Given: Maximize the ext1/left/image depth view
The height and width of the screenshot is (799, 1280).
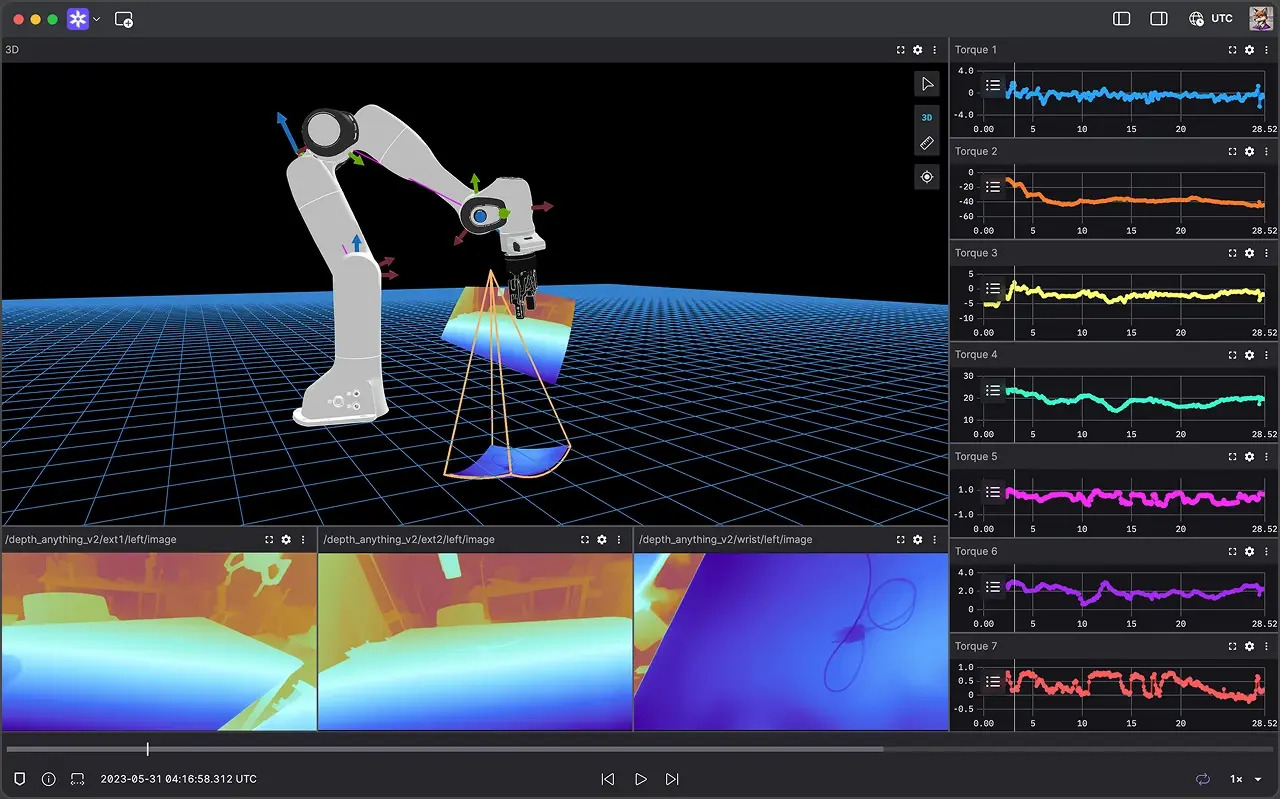Looking at the screenshot, I should [x=269, y=539].
